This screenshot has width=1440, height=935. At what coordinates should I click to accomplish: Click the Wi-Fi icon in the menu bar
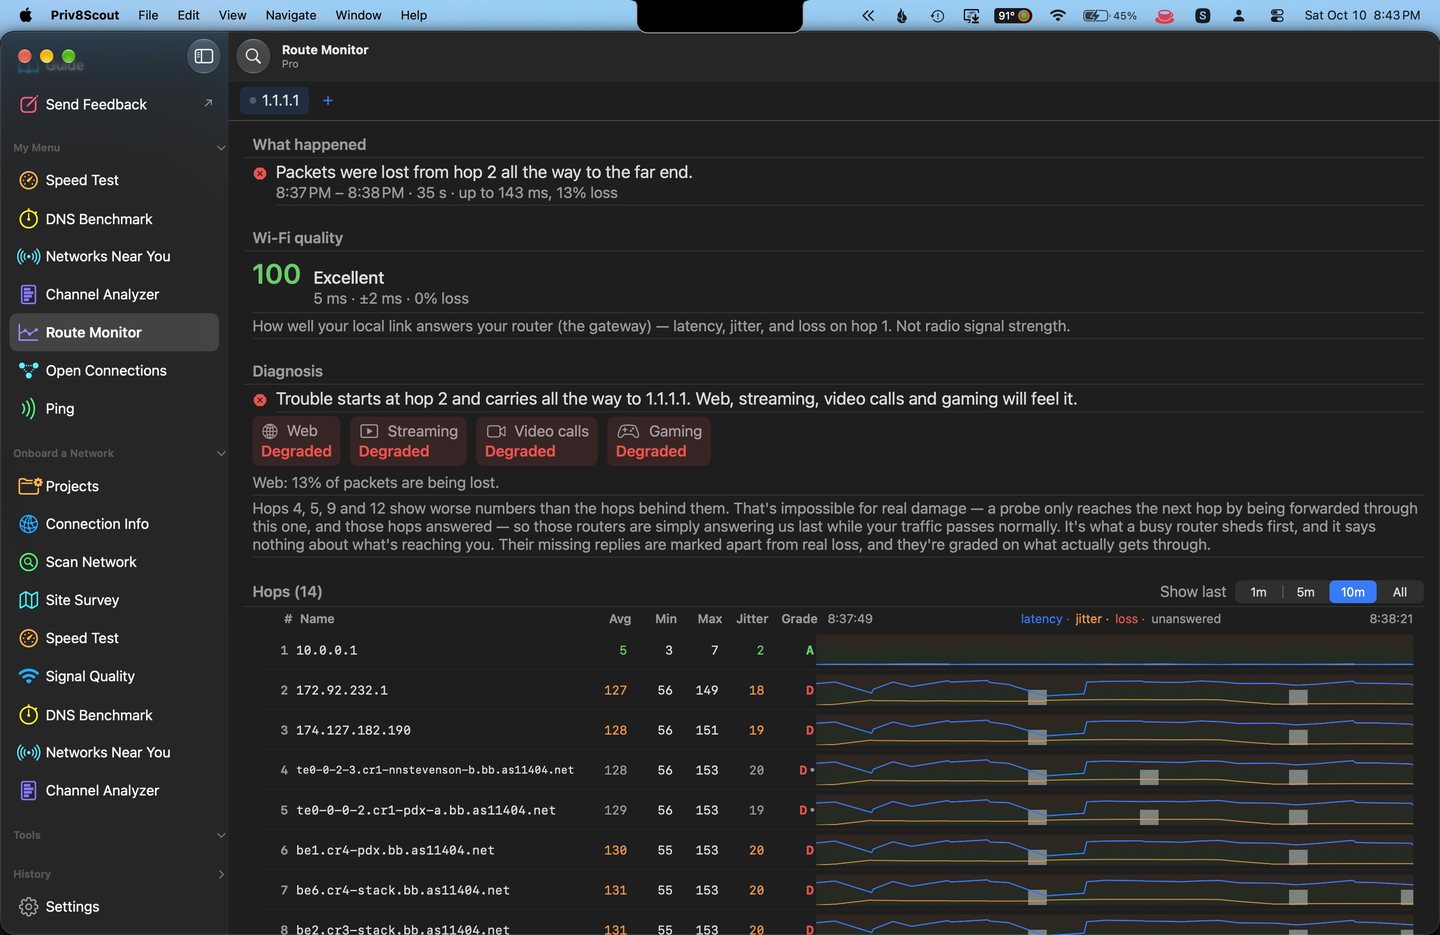1057,15
